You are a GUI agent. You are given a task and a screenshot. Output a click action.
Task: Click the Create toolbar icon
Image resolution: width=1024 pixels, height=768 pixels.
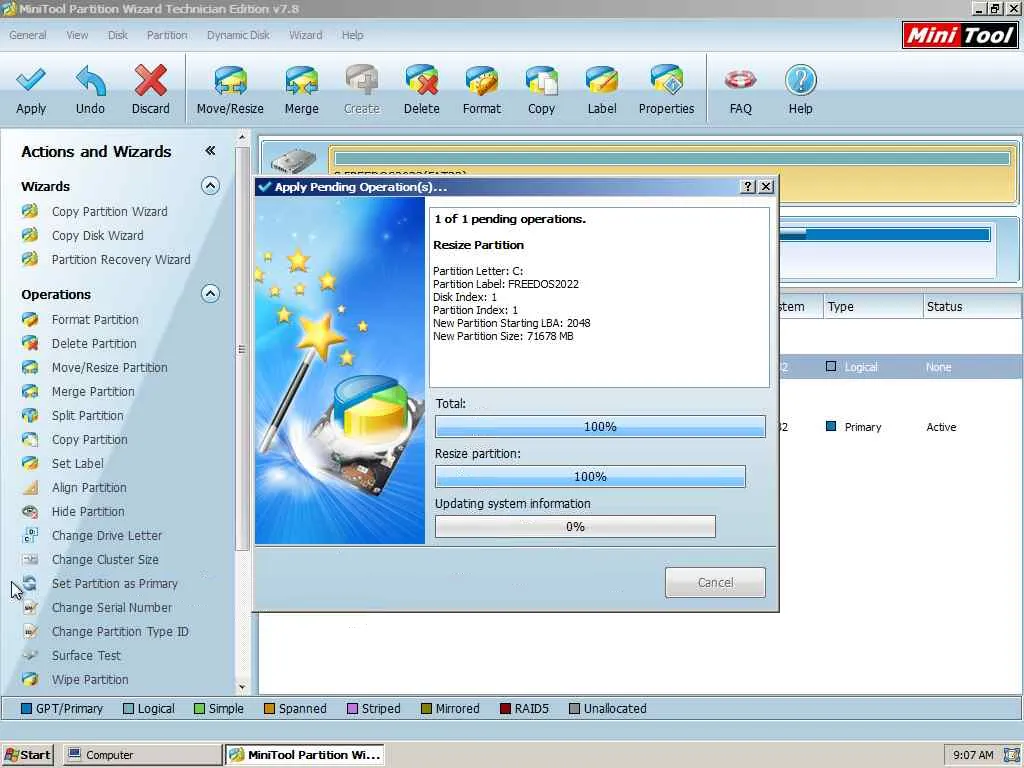click(x=361, y=81)
